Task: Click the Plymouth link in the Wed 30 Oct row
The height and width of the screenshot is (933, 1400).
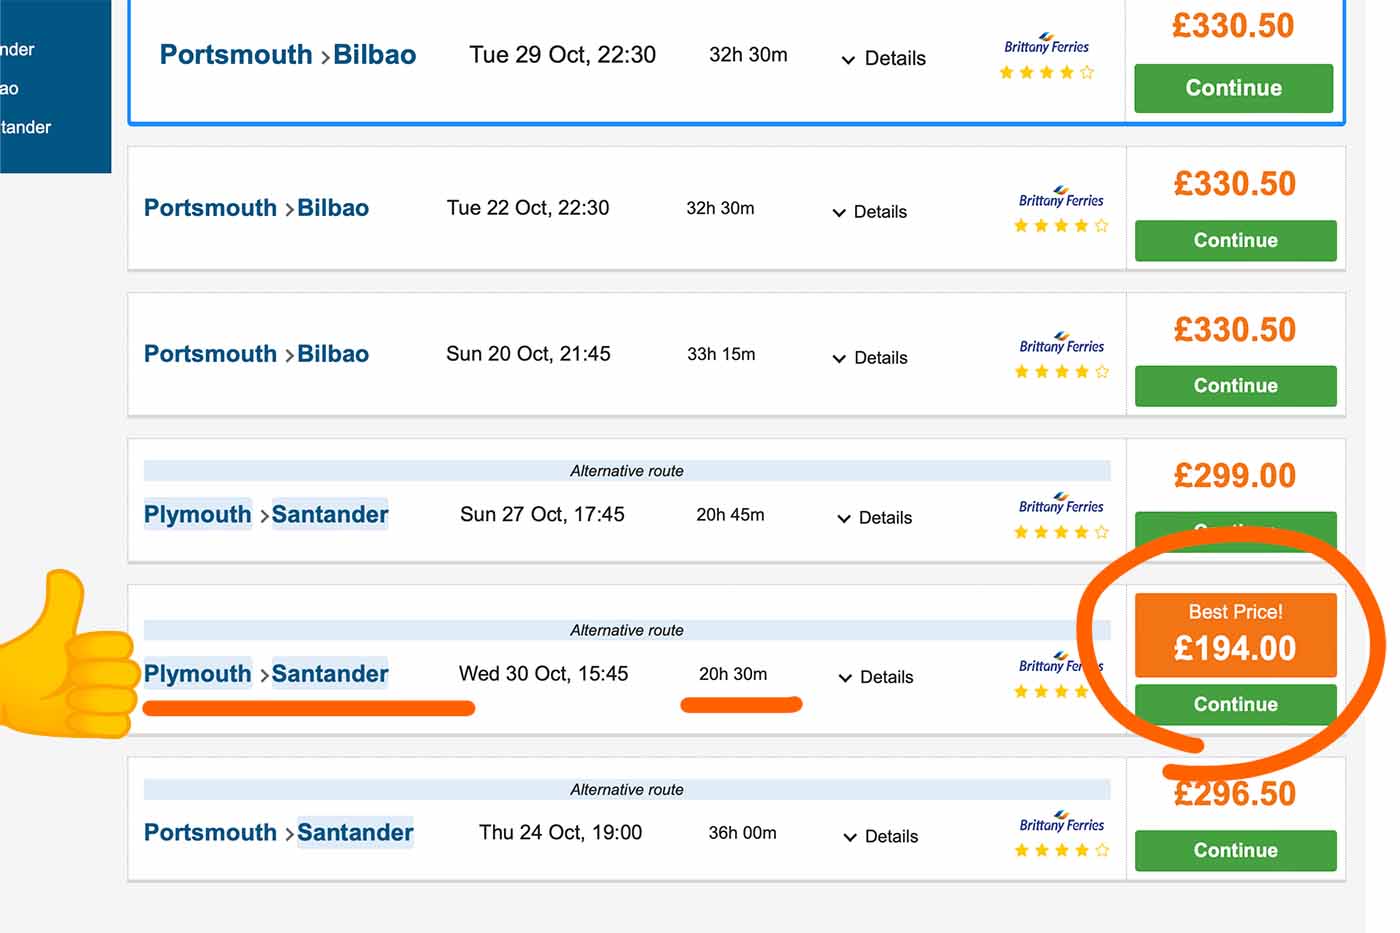Action: [x=197, y=674]
